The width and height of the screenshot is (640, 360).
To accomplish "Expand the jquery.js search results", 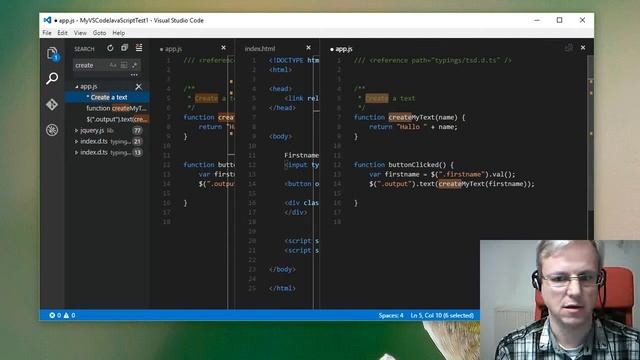I will coord(77,131).
